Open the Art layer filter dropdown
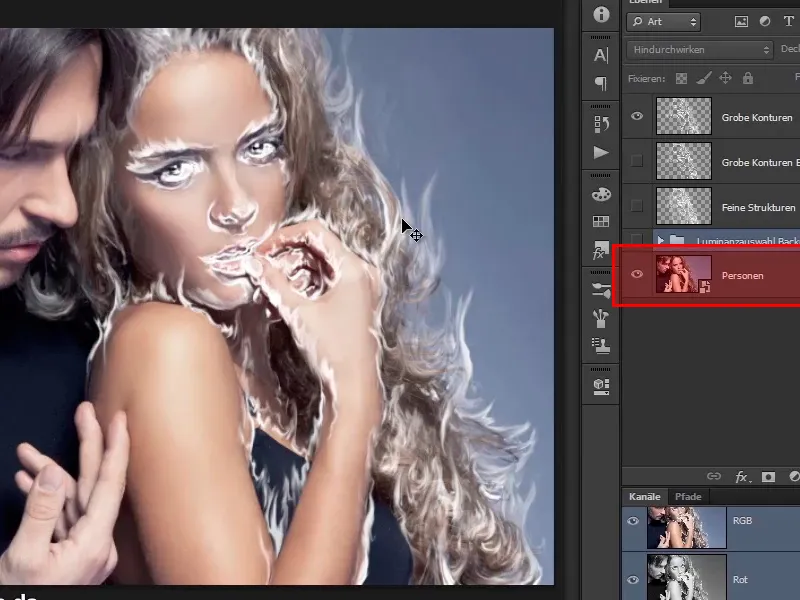The height and width of the screenshot is (600, 800). [663, 21]
